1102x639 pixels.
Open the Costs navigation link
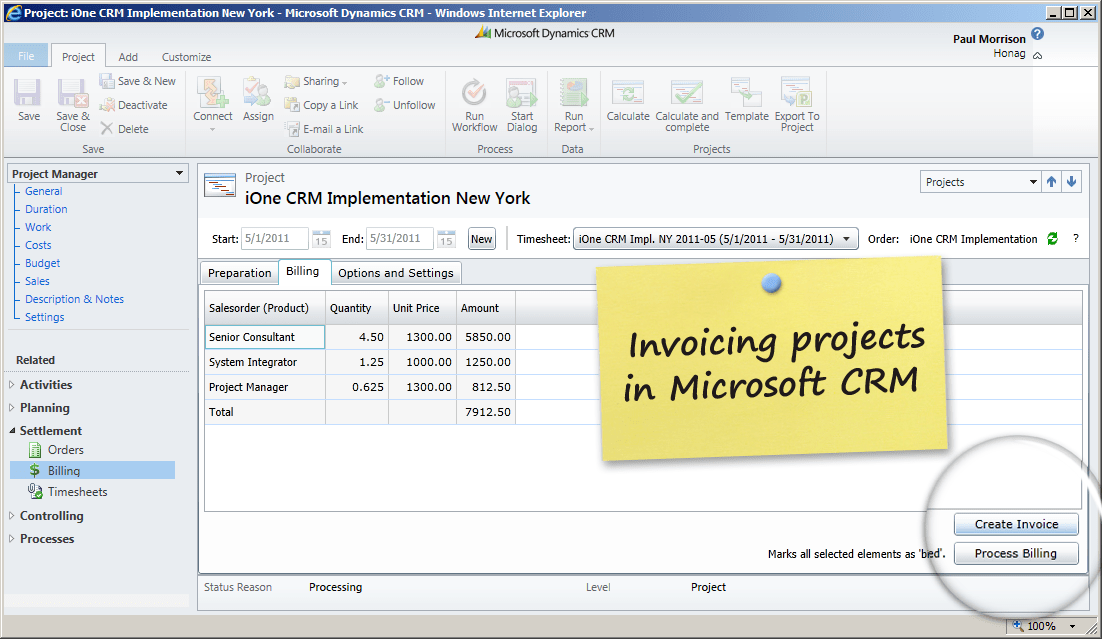click(38, 245)
